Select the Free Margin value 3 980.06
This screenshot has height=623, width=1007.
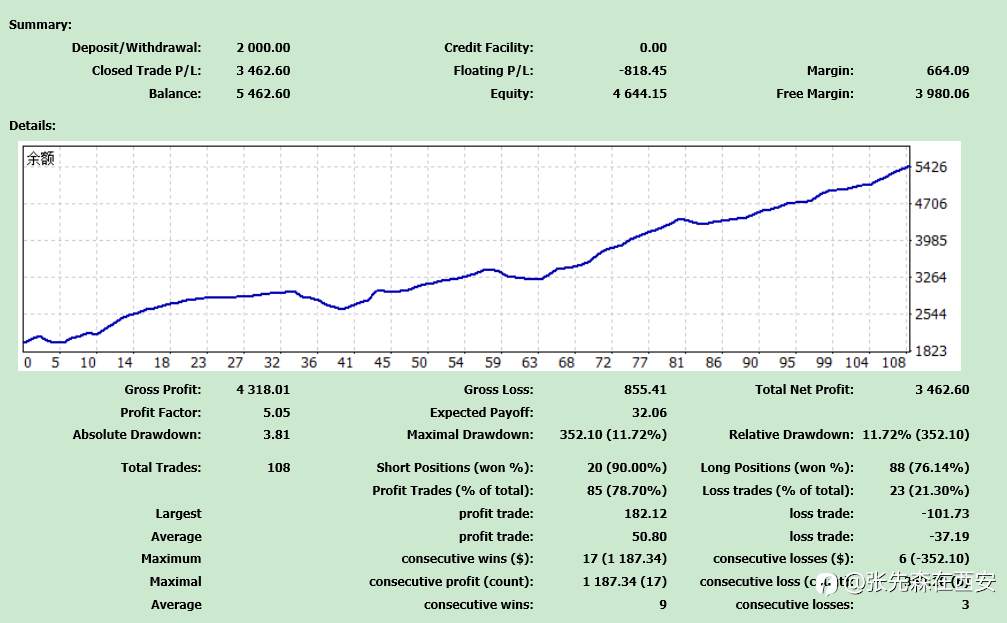click(942, 94)
